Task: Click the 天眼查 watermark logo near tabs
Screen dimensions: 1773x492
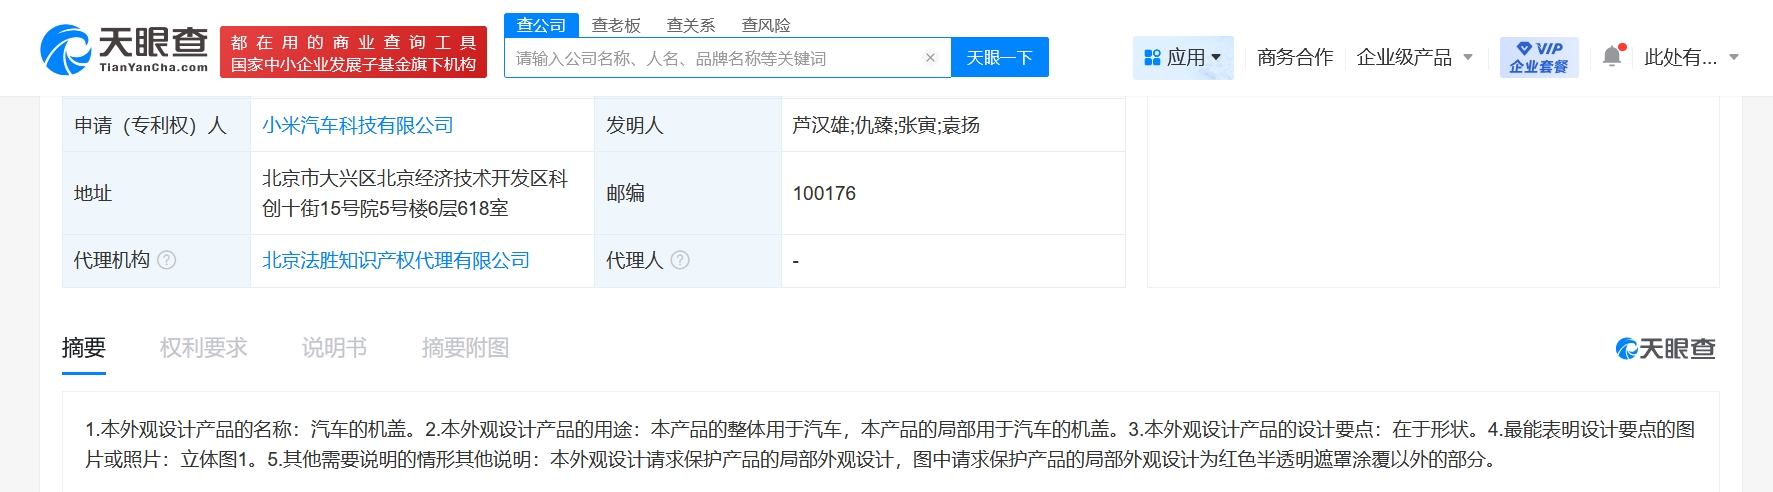Action: [1665, 349]
